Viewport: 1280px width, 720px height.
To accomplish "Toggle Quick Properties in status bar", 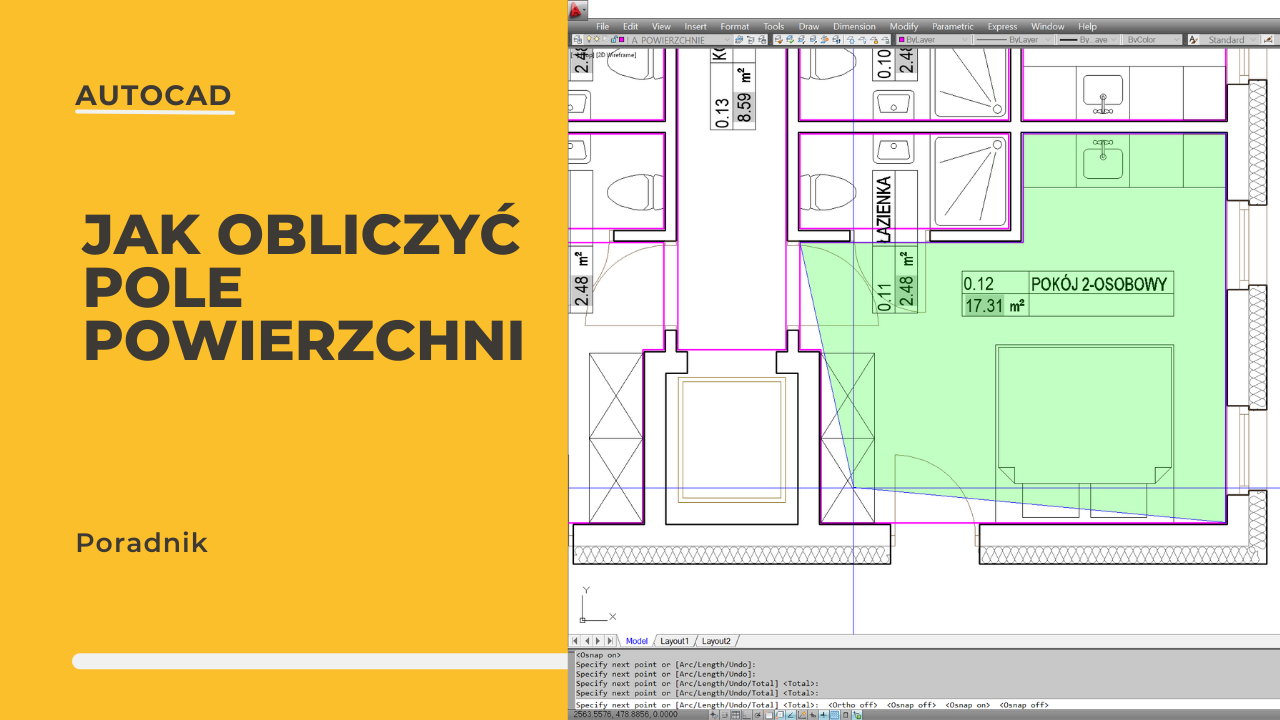I will pyautogui.click(x=845, y=715).
